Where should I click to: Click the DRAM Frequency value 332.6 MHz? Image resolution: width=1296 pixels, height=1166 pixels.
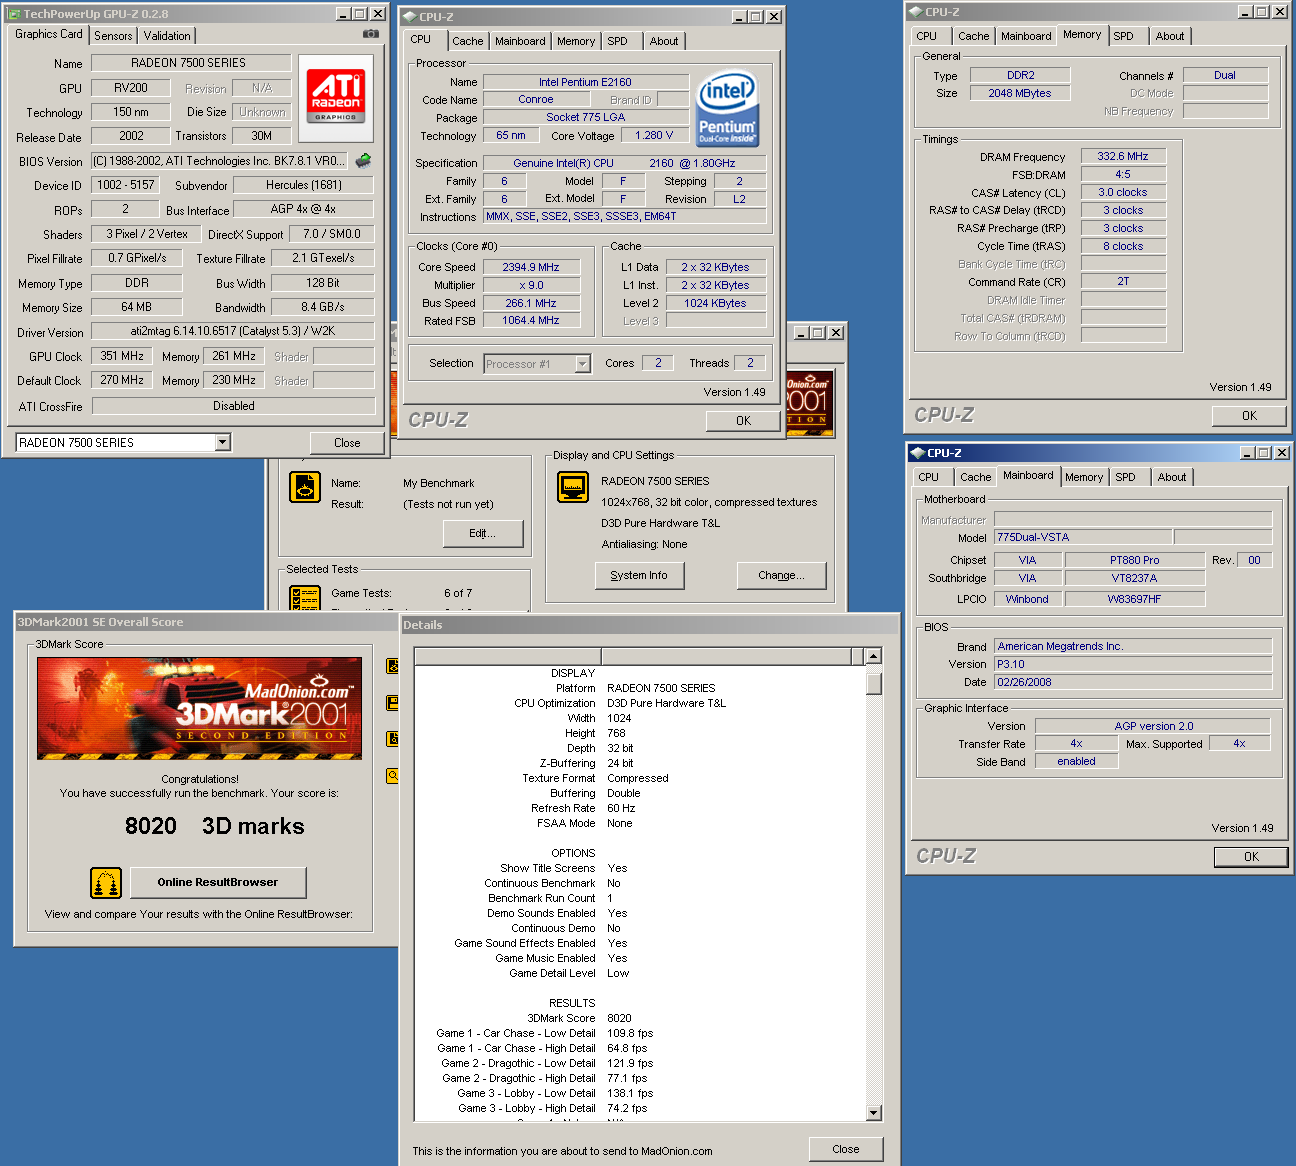1123,156
